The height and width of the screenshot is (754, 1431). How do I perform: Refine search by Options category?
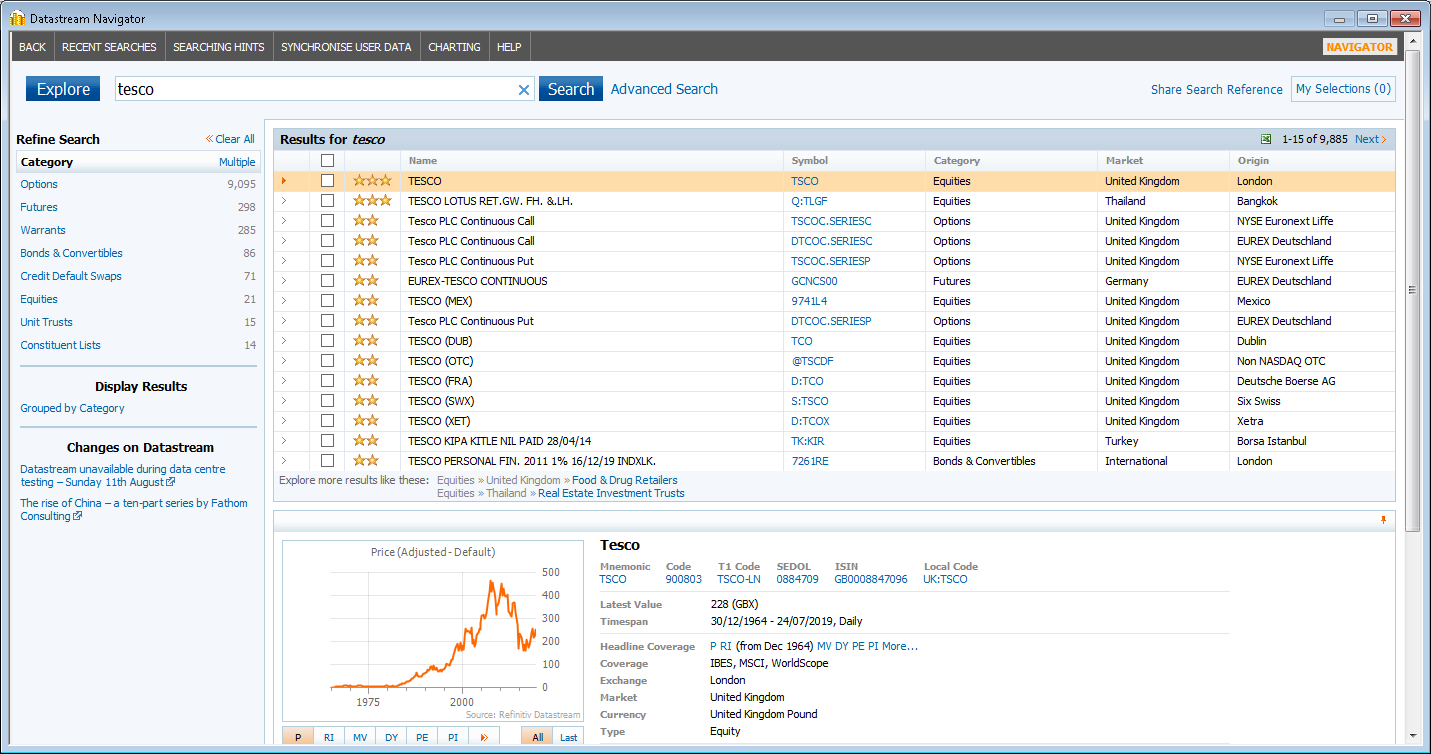click(39, 184)
